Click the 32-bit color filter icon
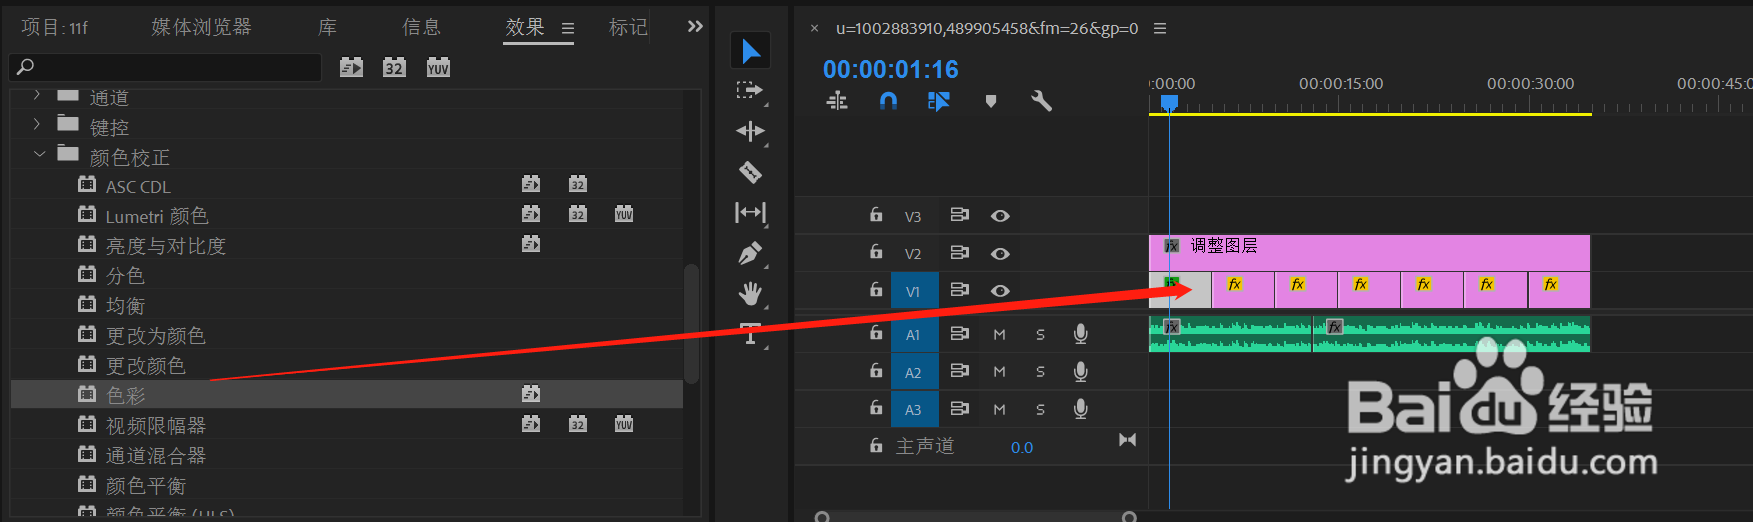The height and width of the screenshot is (522, 1753). point(394,67)
